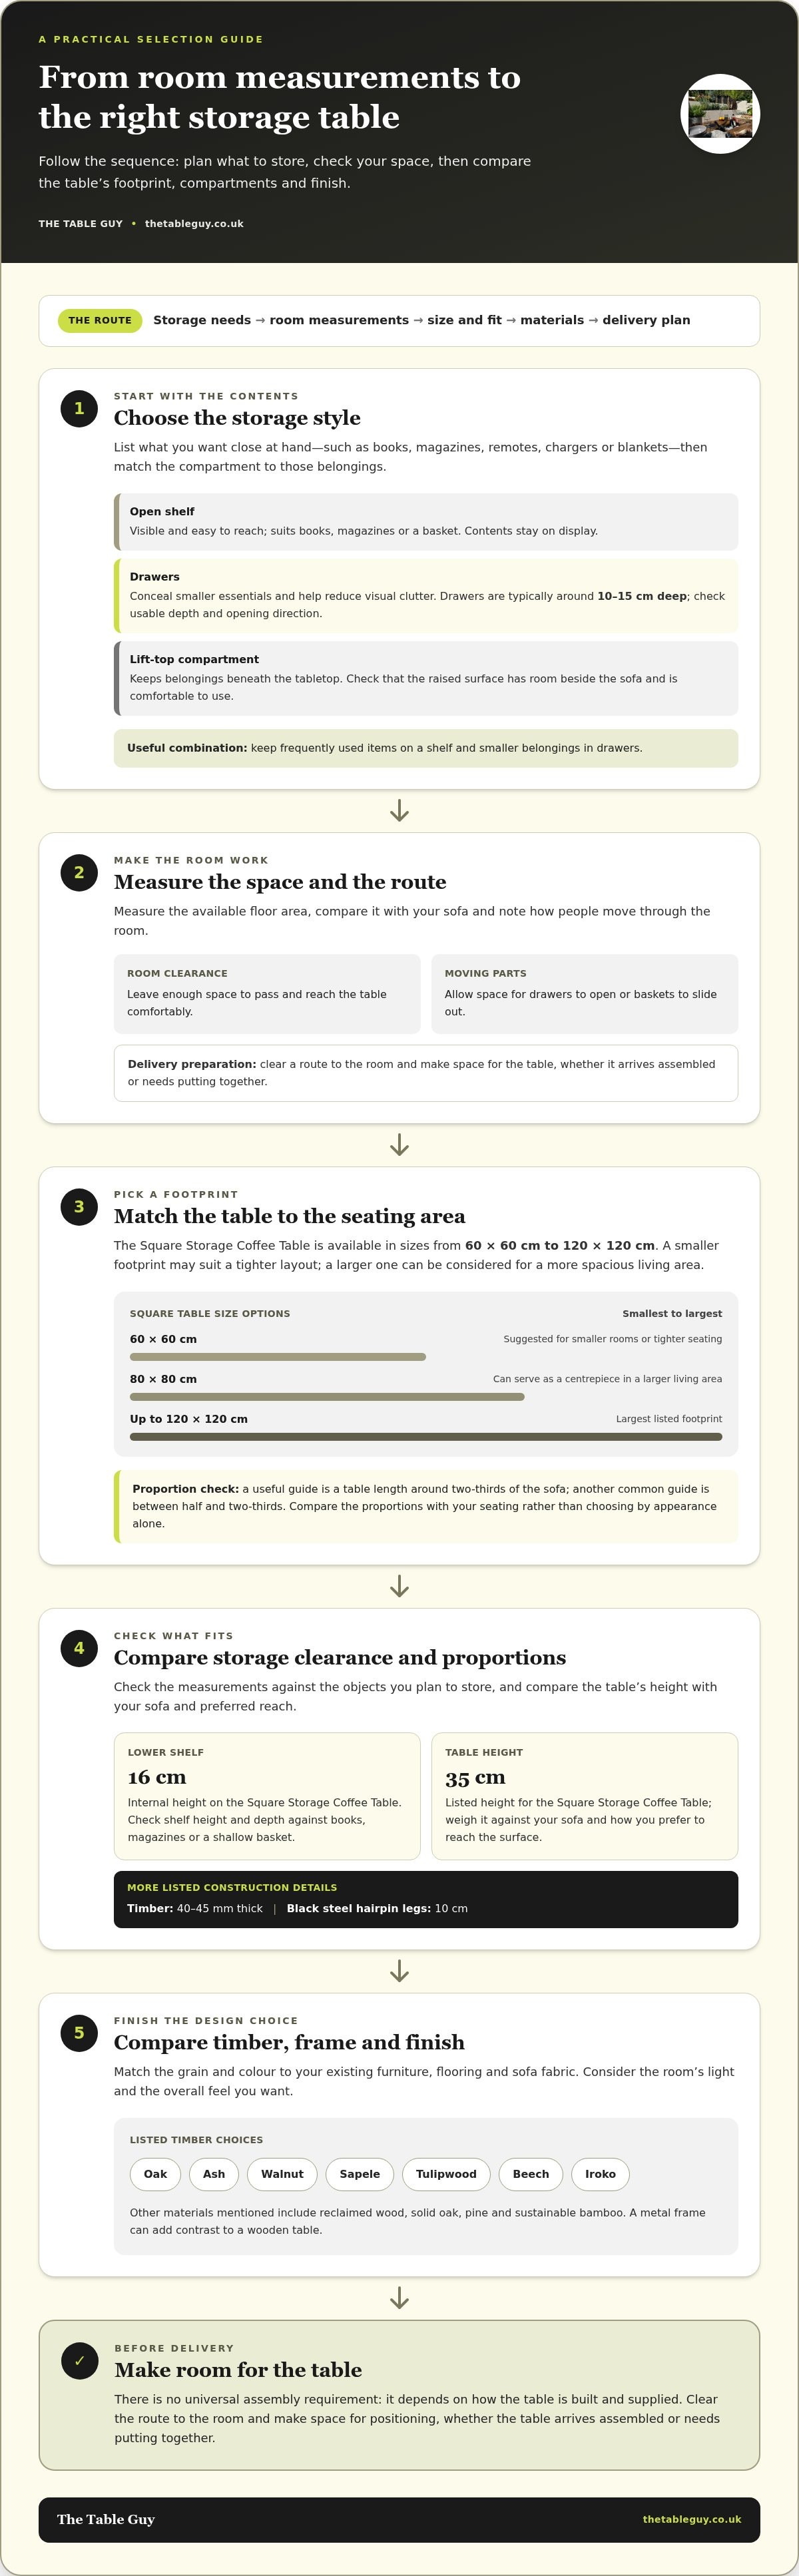
Task: Click the step 3 number badge
Action: click(79, 1206)
